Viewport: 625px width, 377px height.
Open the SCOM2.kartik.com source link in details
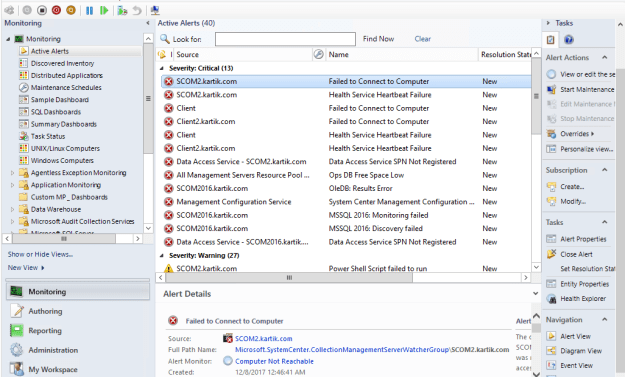tap(263, 339)
